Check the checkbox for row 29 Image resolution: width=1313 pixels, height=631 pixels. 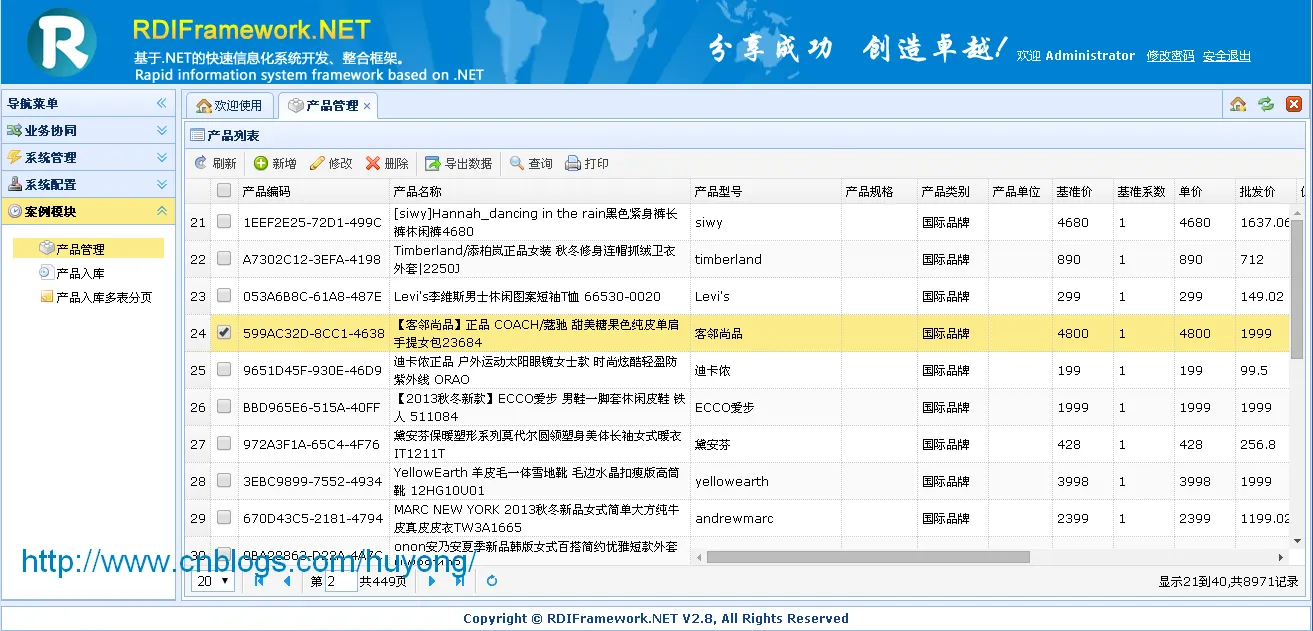click(224, 518)
